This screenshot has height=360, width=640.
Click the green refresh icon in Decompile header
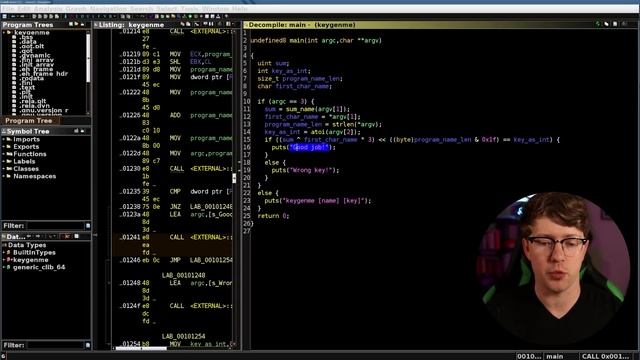pos(598,24)
